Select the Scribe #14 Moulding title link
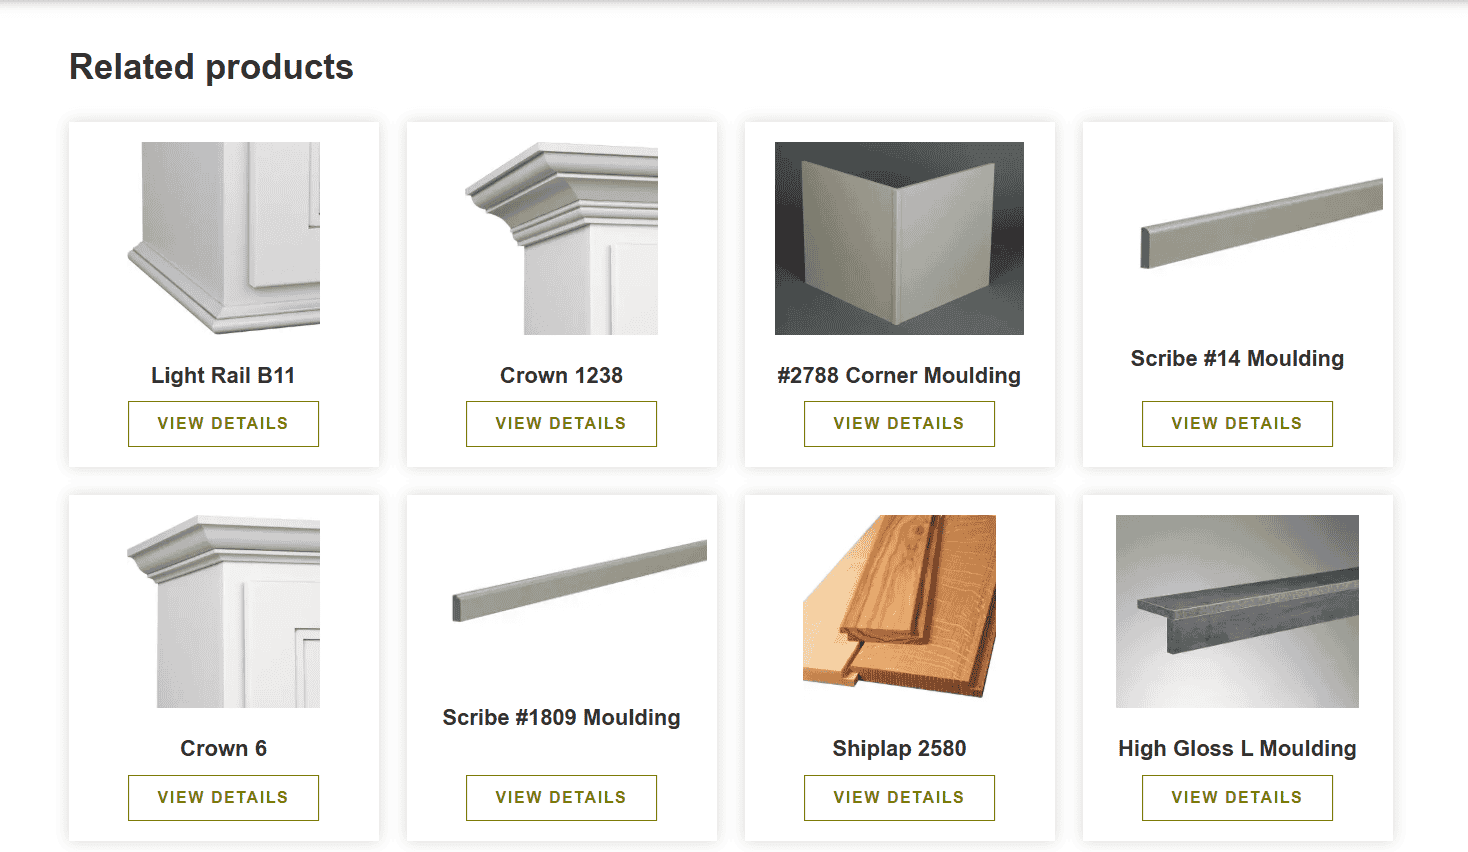Screen dimensions: 1468x852 click(1237, 359)
